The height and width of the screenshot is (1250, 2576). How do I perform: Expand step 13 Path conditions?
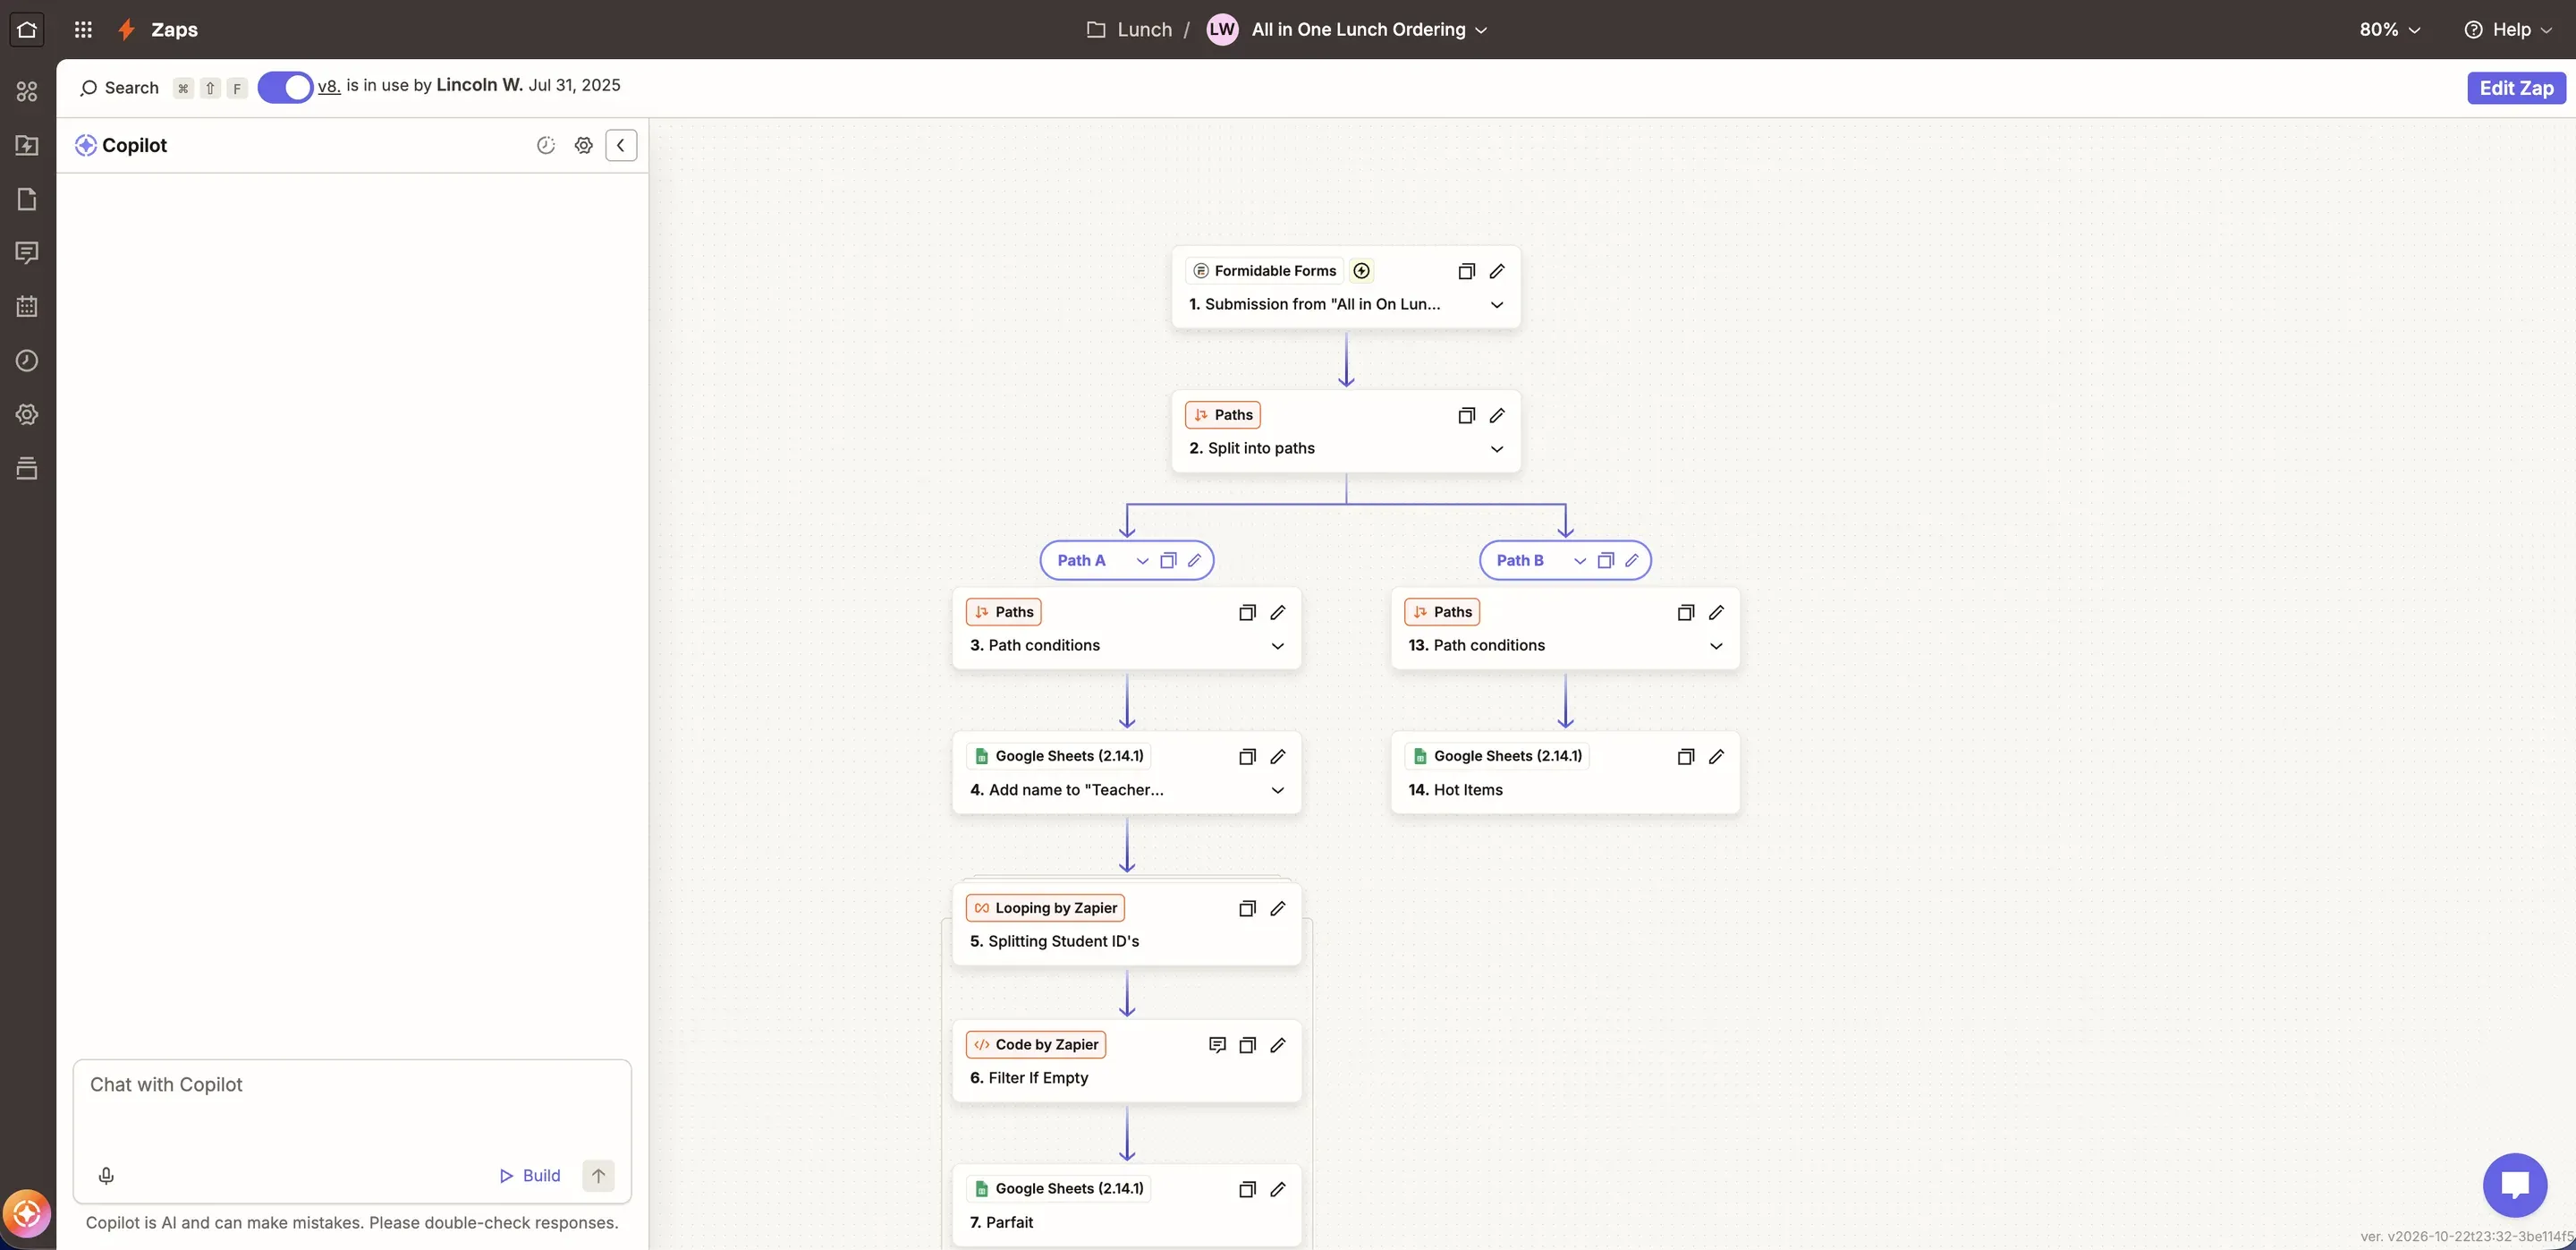click(x=1716, y=646)
